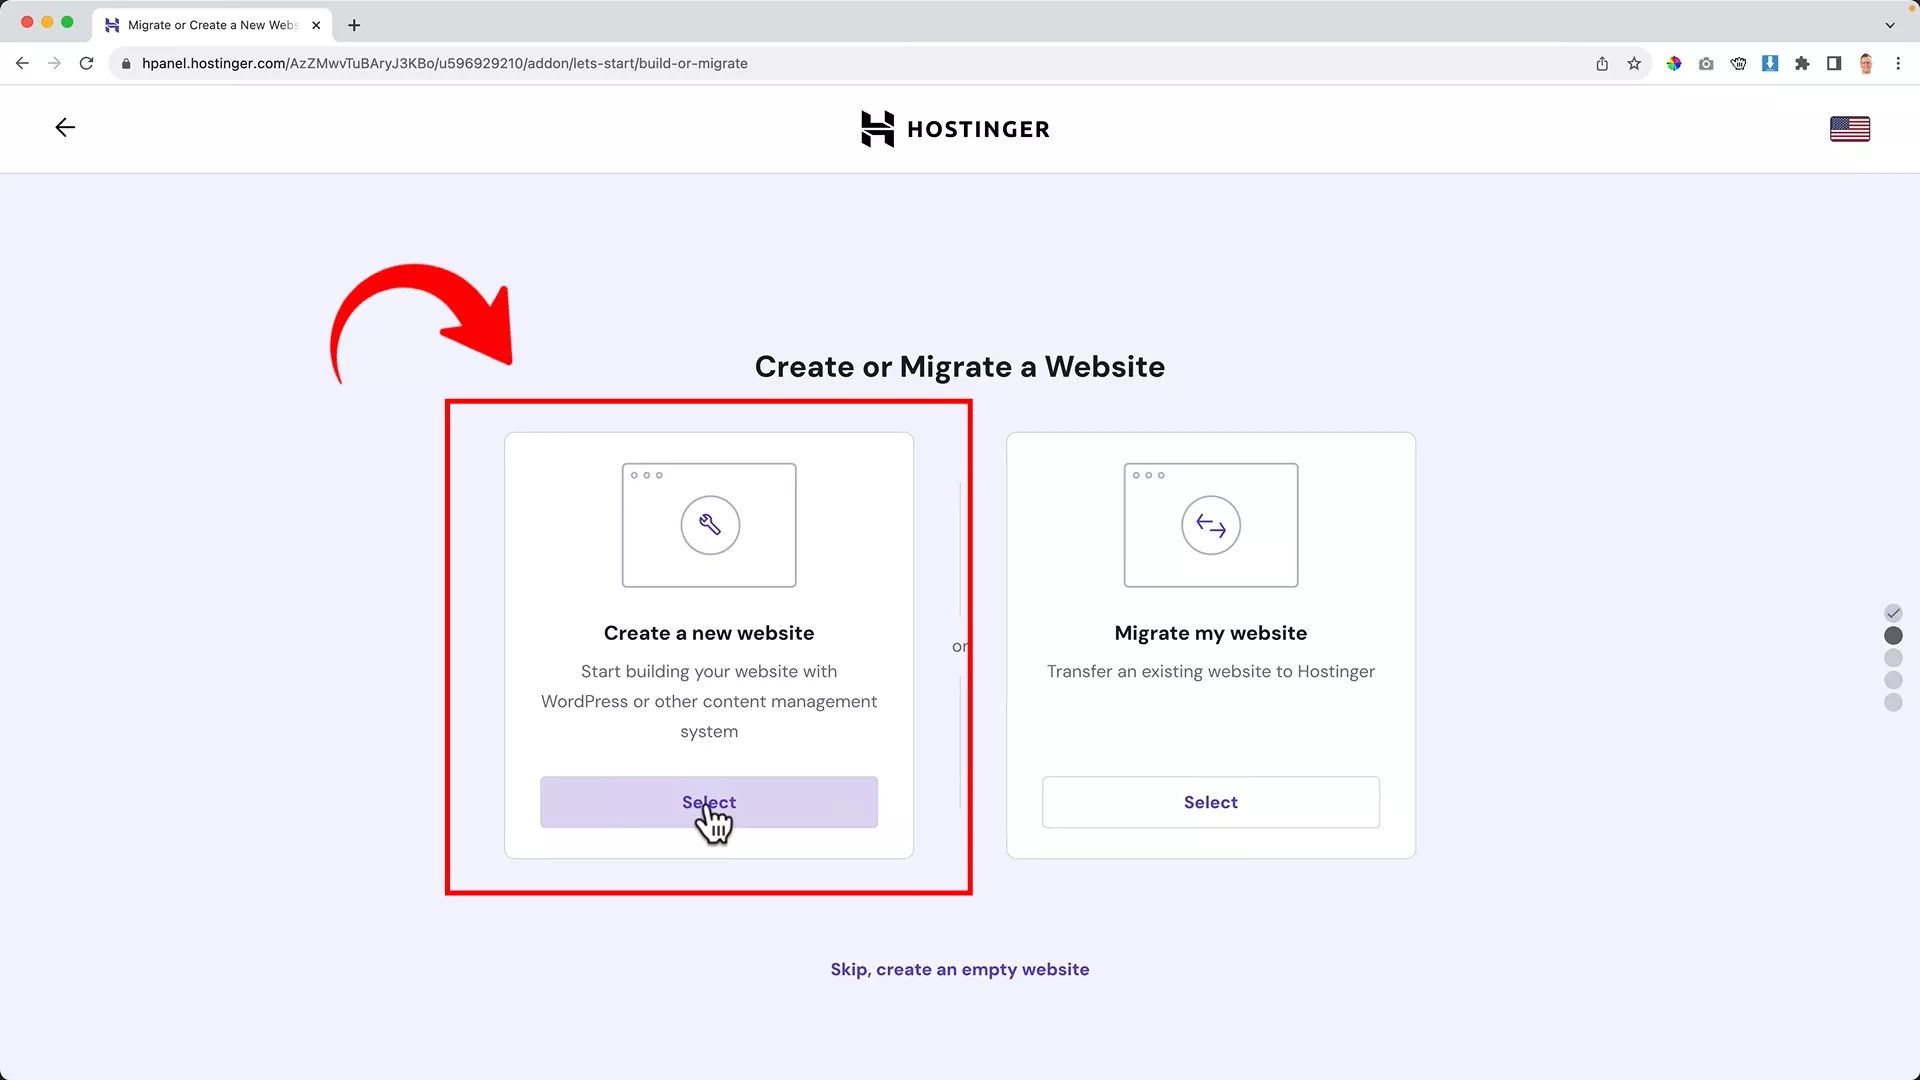
Task: Open the US flag language selector
Action: (x=1849, y=128)
